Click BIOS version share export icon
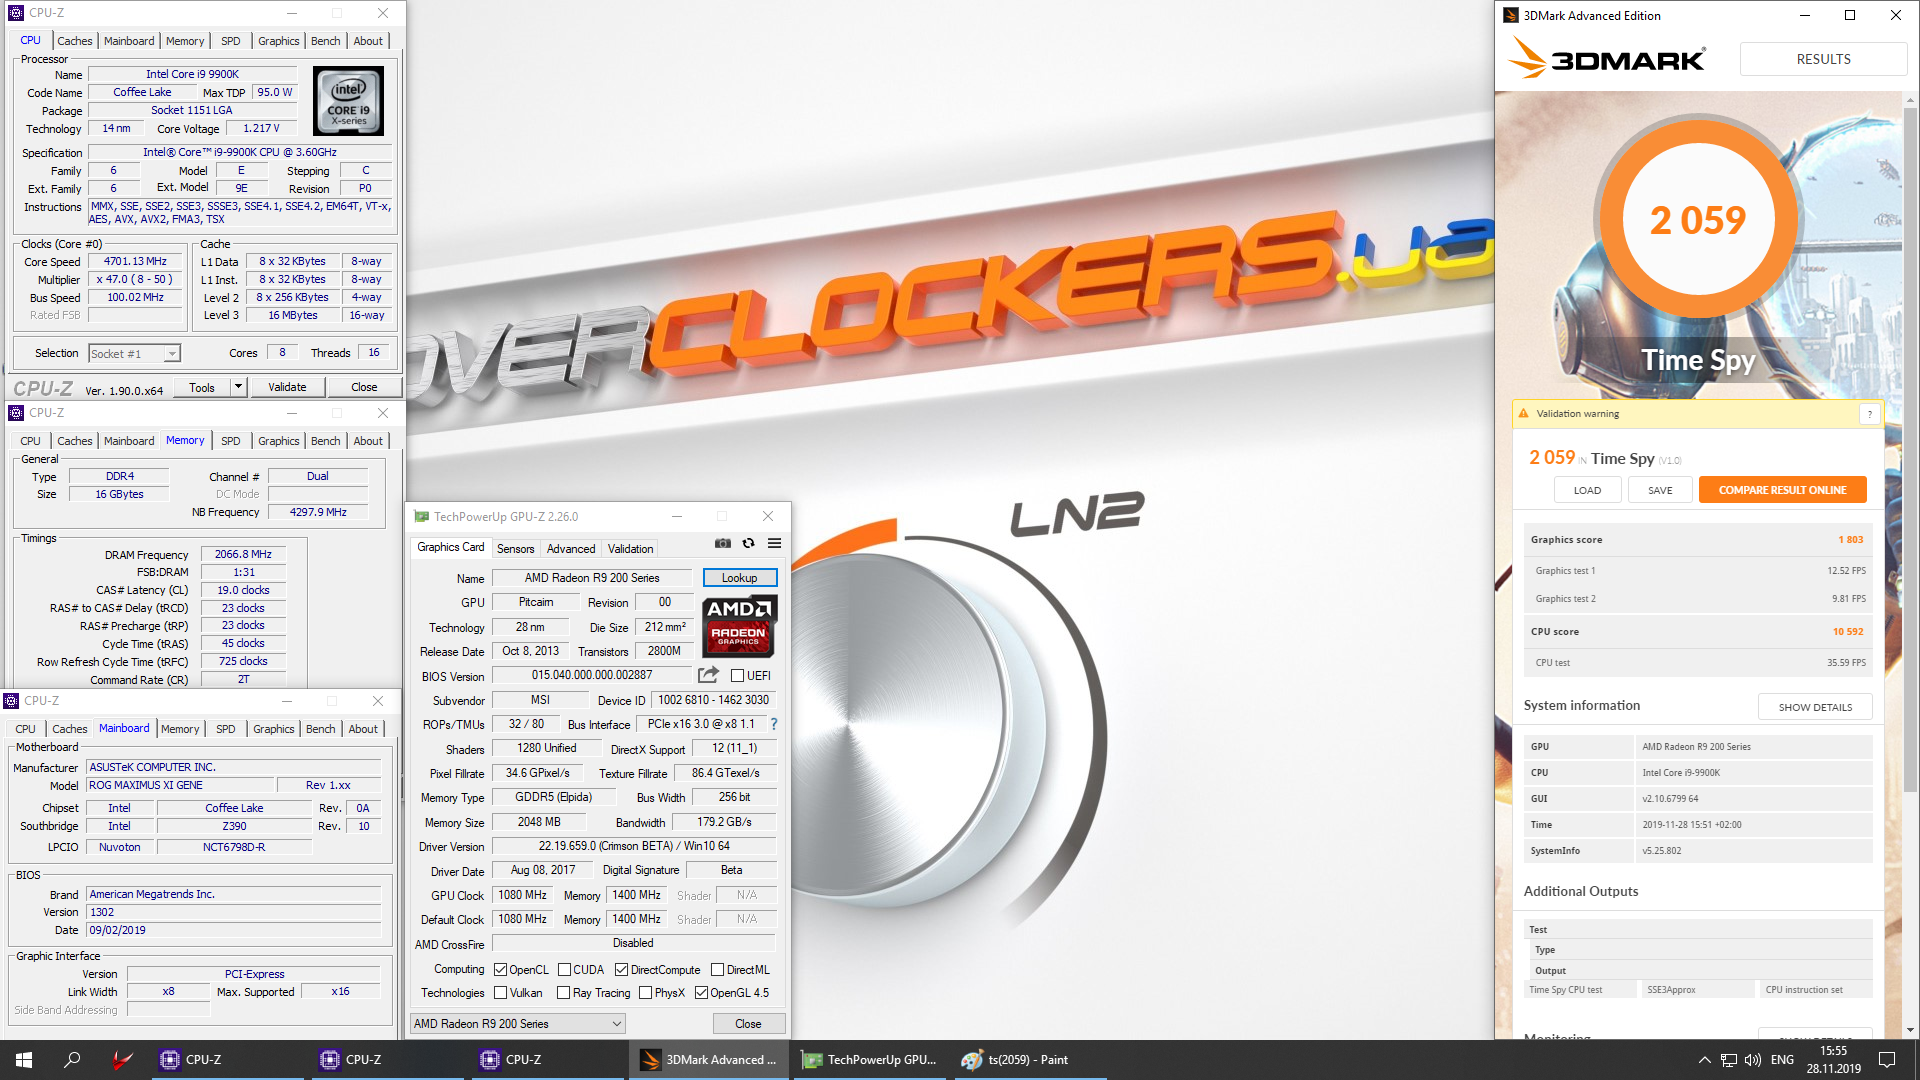 click(x=708, y=675)
